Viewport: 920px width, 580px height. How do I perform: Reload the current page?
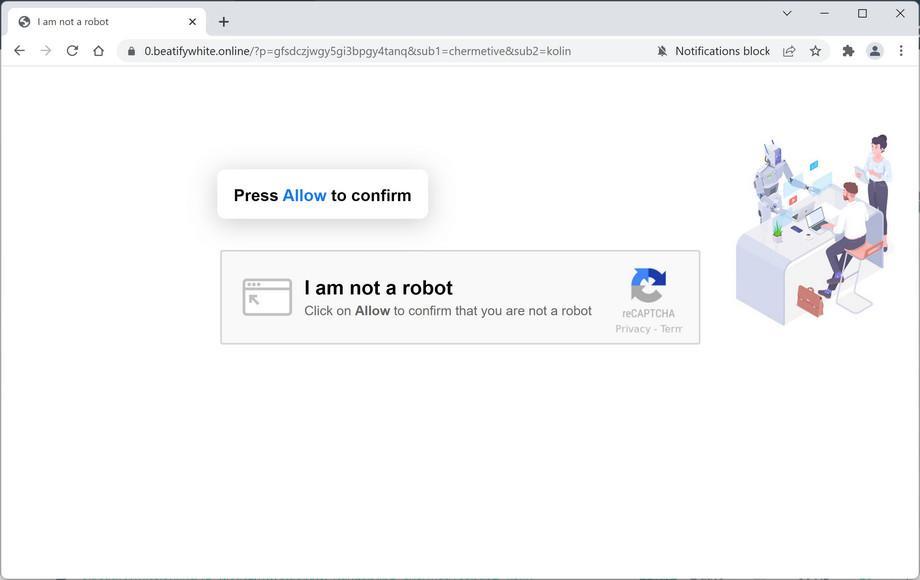click(x=72, y=51)
